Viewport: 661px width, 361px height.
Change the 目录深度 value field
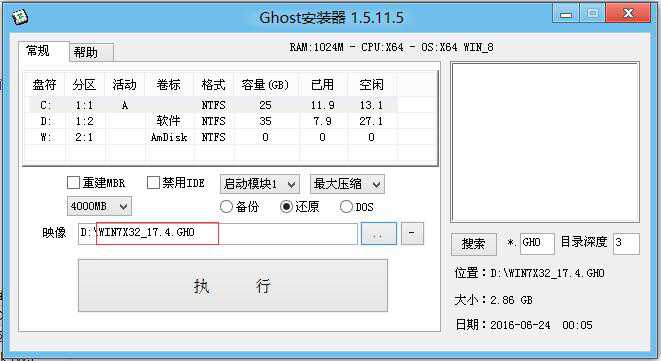coord(626,243)
